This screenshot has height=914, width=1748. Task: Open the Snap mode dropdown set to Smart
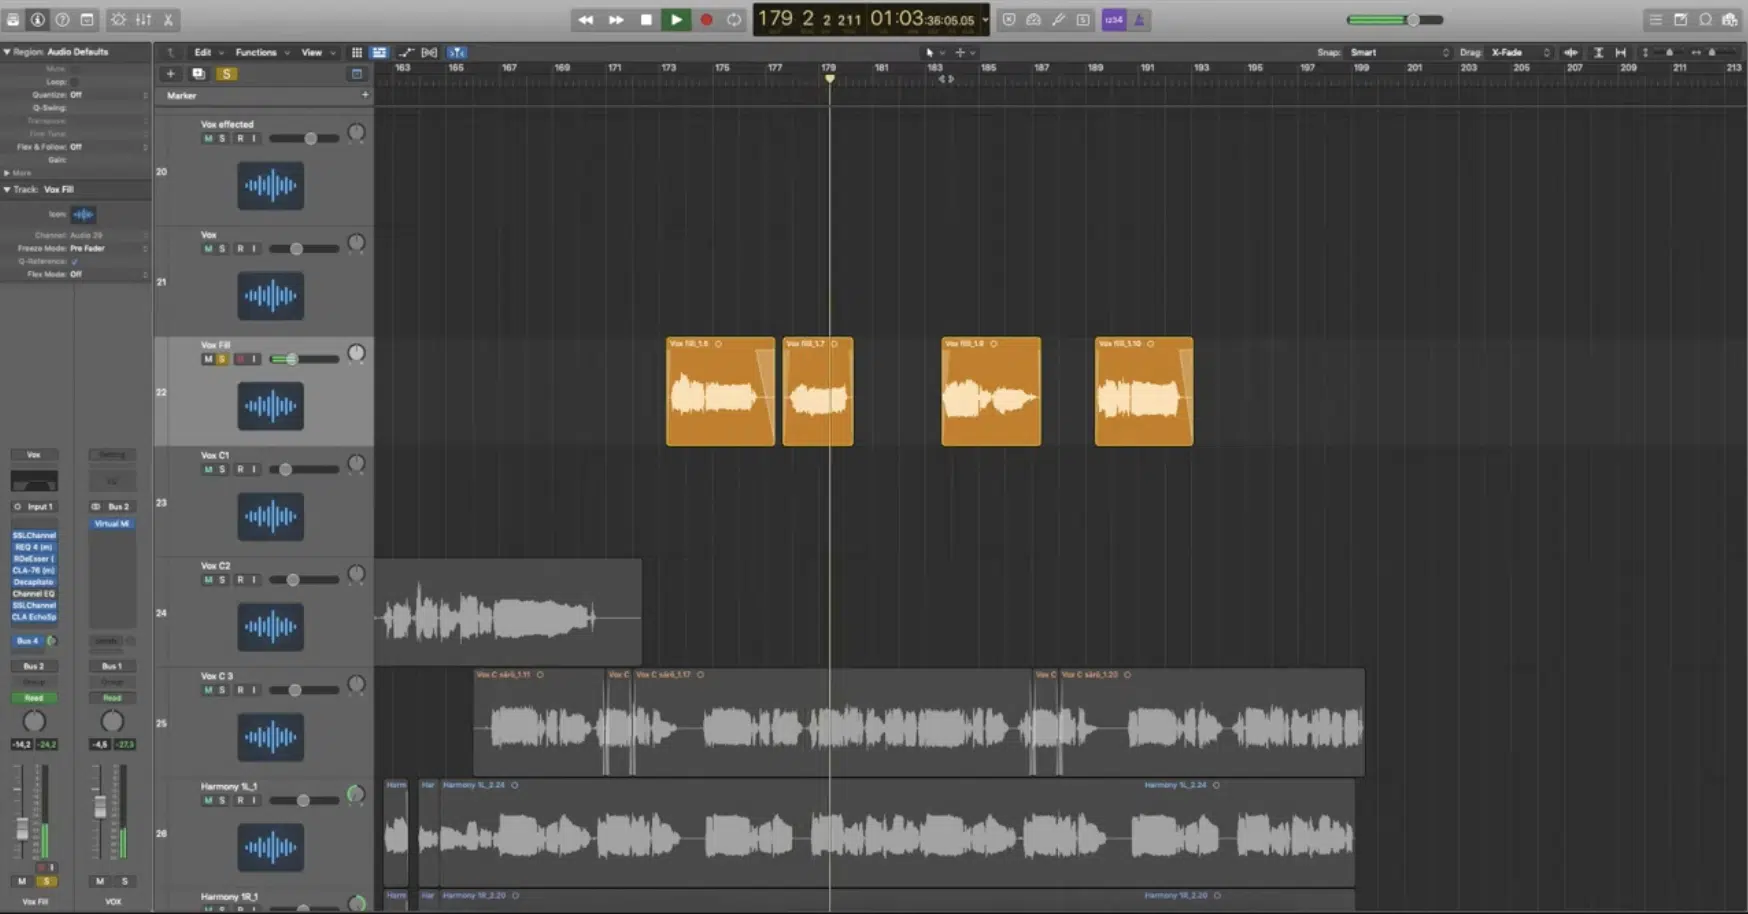[1399, 52]
